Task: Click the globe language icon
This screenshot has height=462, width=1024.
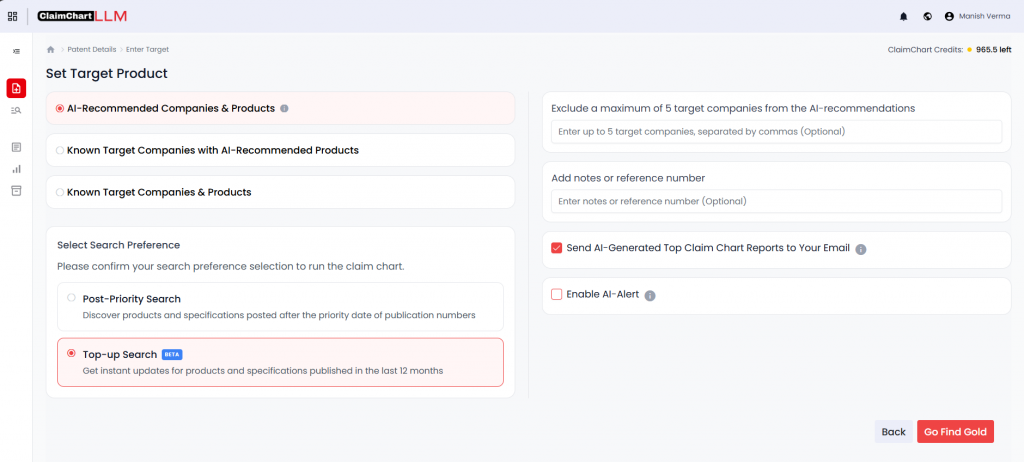Action: [x=927, y=17]
